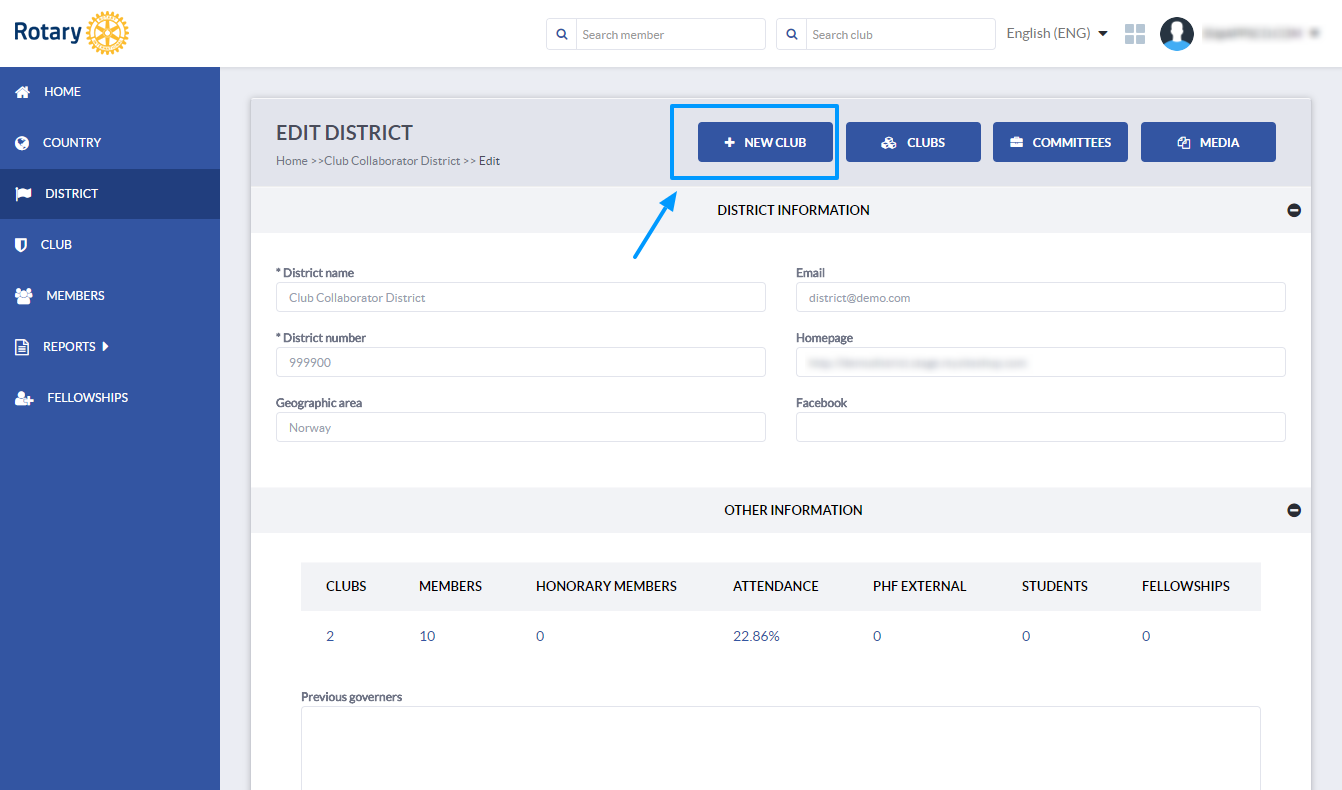The image size is (1342, 790).
Task: Click the club search magnifier icon
Action: point(791,34)
